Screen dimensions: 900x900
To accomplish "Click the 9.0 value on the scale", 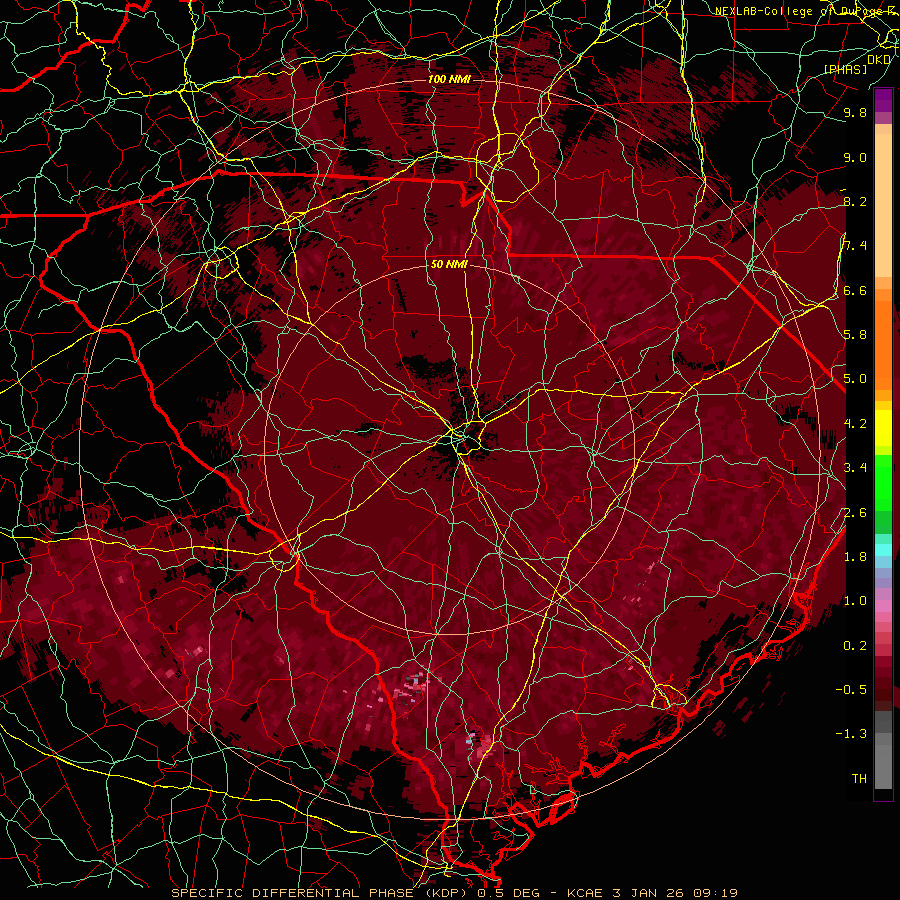I will tap(855, 157).
